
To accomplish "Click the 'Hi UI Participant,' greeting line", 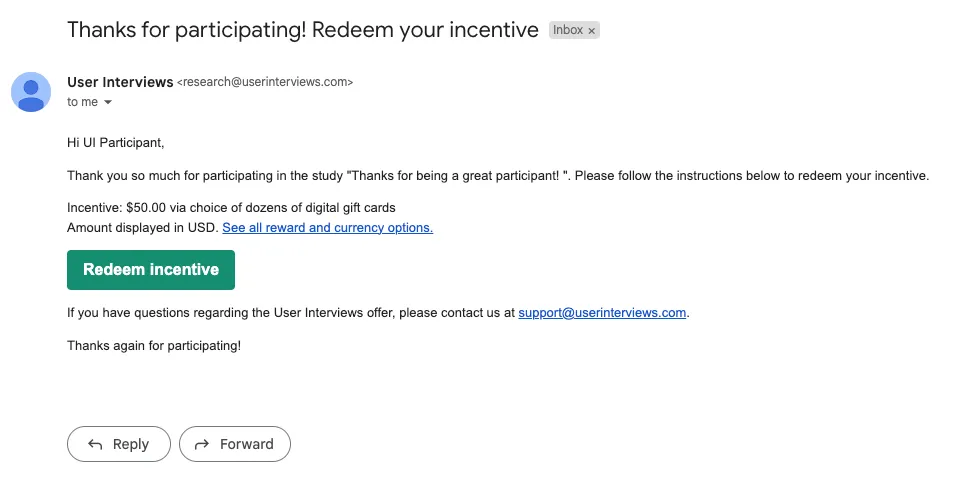I will pyautogui.click(x=116, y=143).
